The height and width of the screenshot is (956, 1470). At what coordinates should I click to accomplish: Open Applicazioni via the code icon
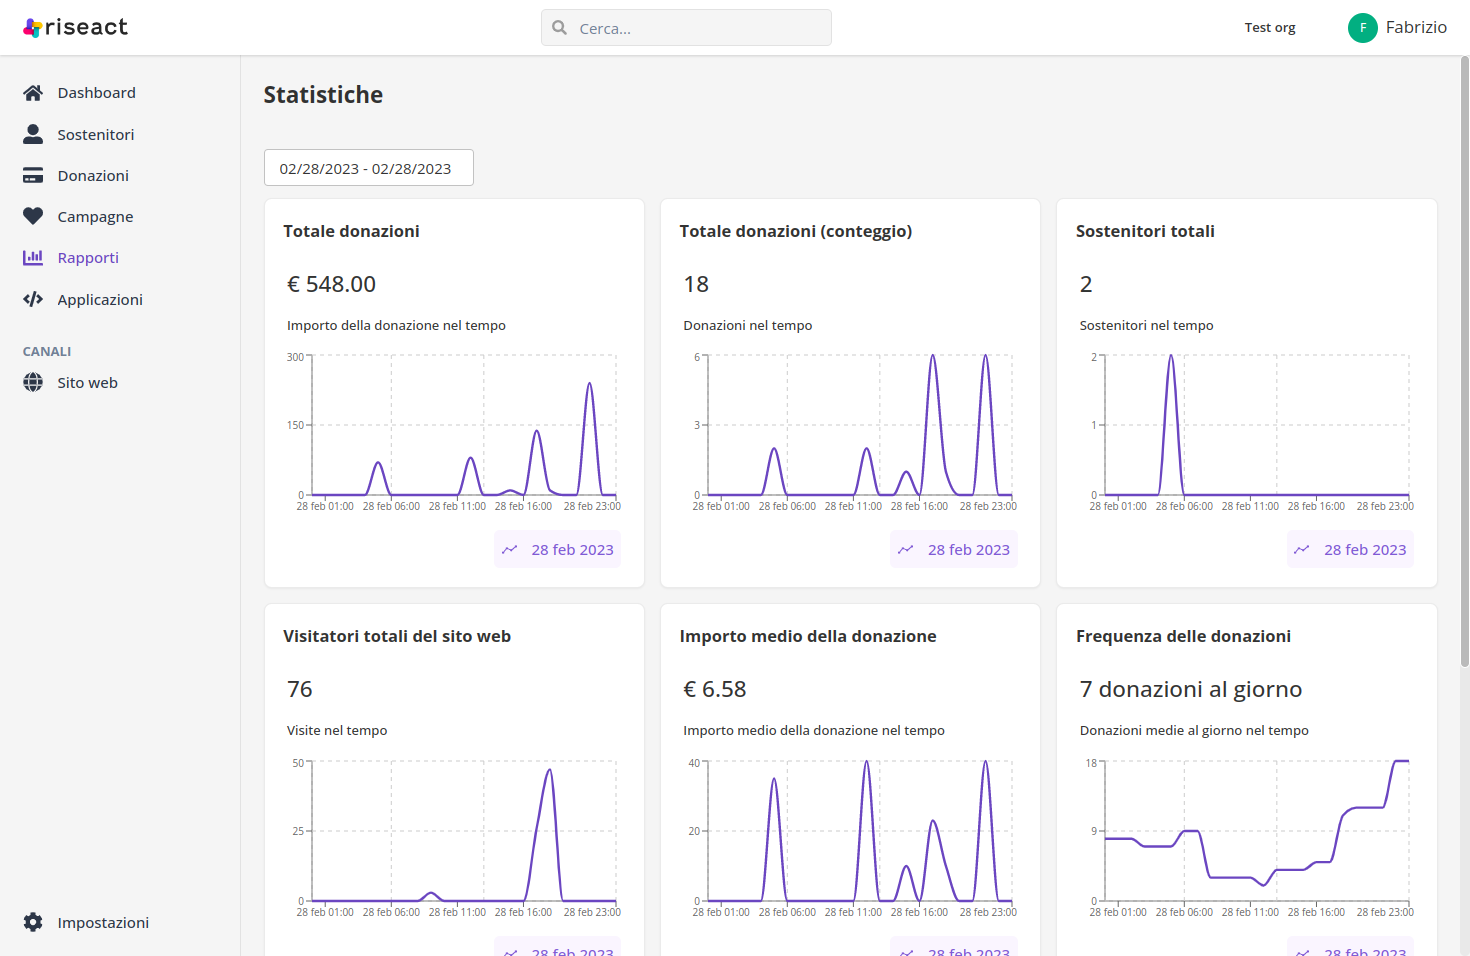pyautogui.click(x=33, y=299)
